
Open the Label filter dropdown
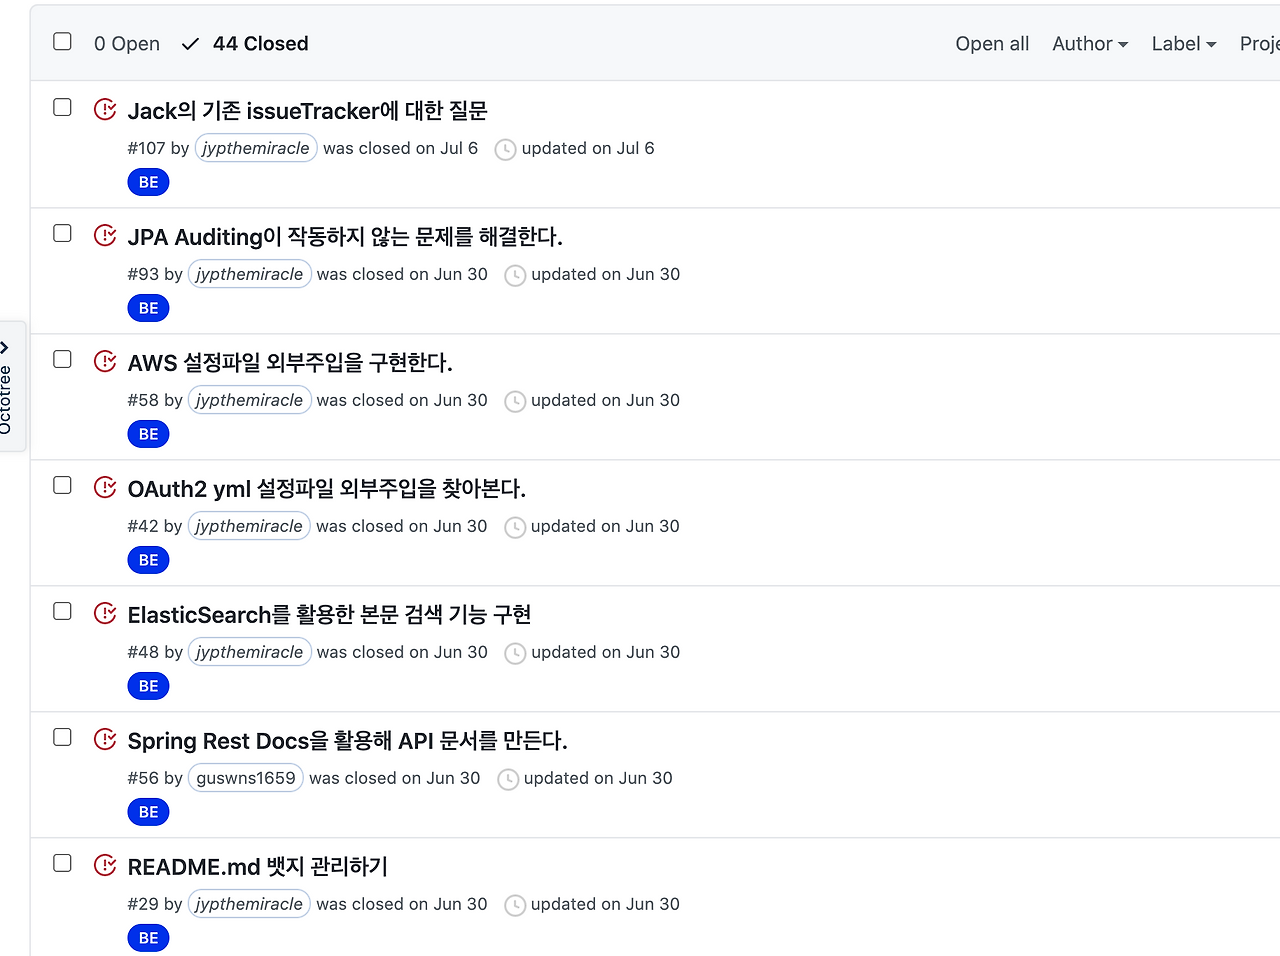point(1184,44)
